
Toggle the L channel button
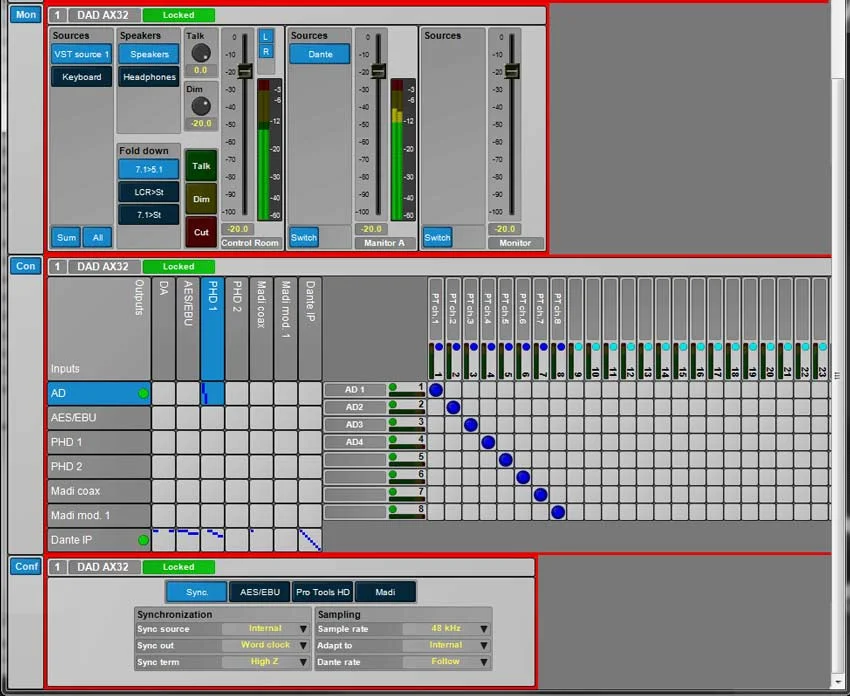[x=266, y=36]
